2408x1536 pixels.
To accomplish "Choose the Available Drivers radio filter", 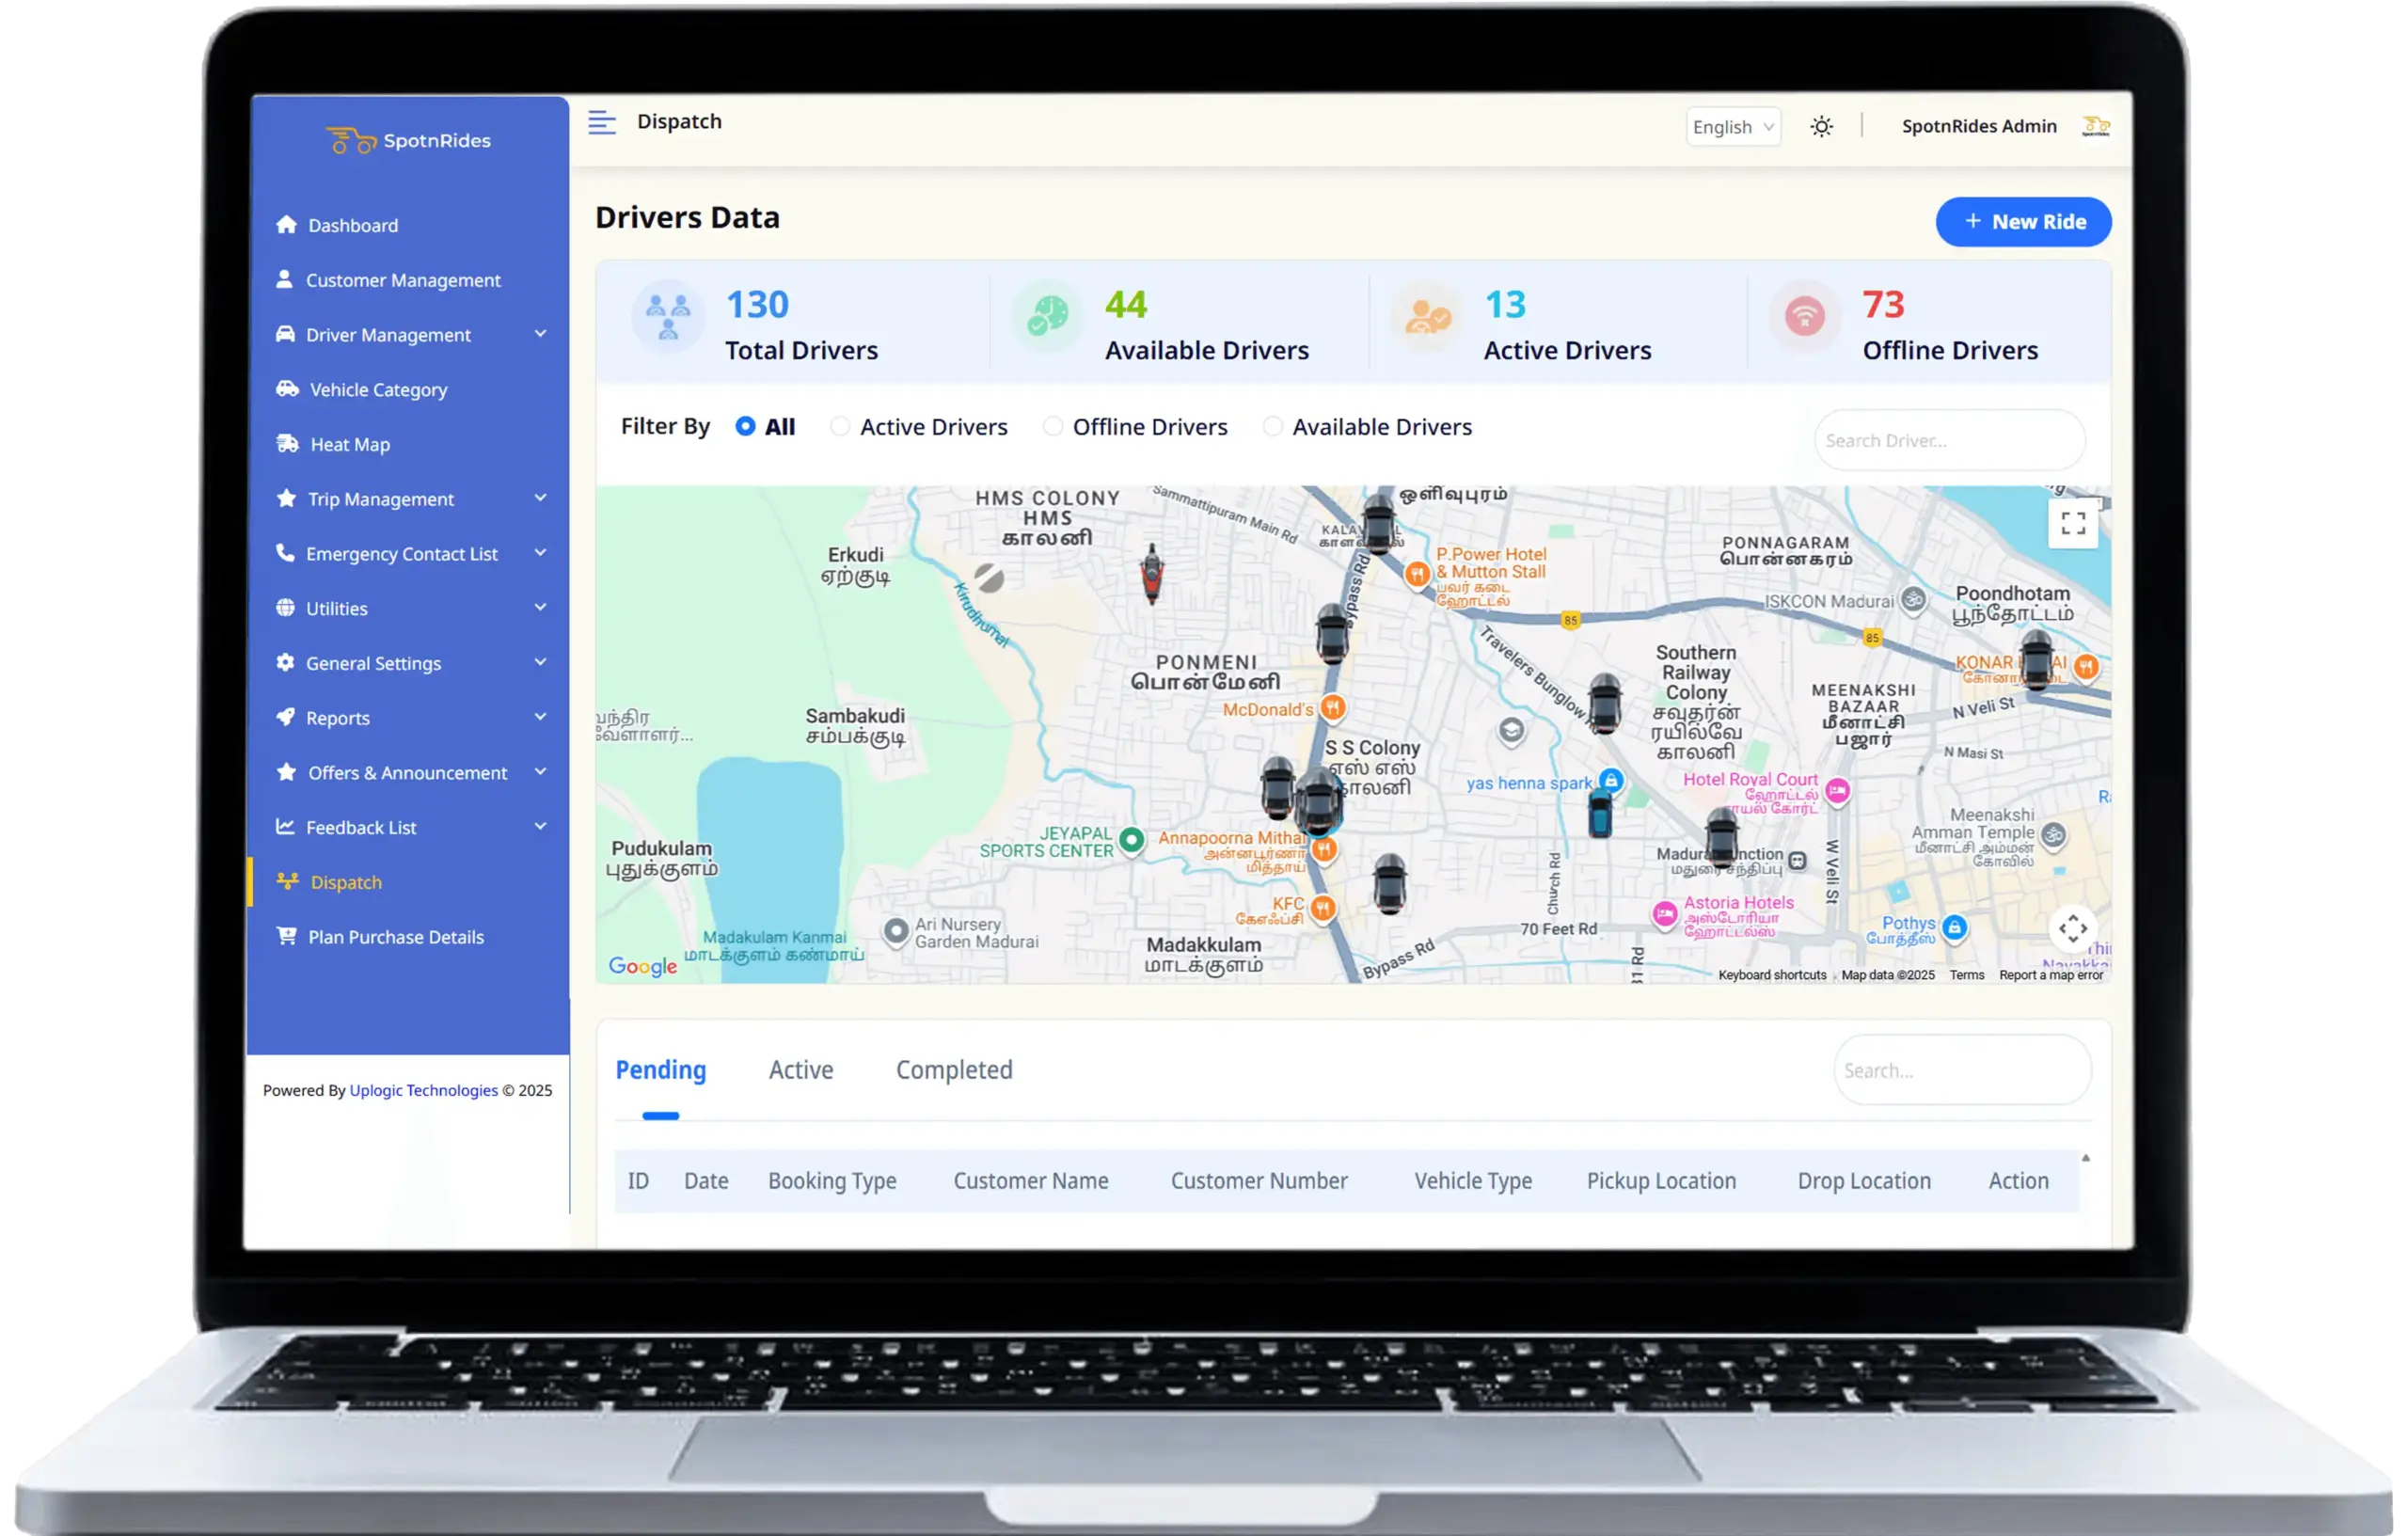I will click(1272, 426).
